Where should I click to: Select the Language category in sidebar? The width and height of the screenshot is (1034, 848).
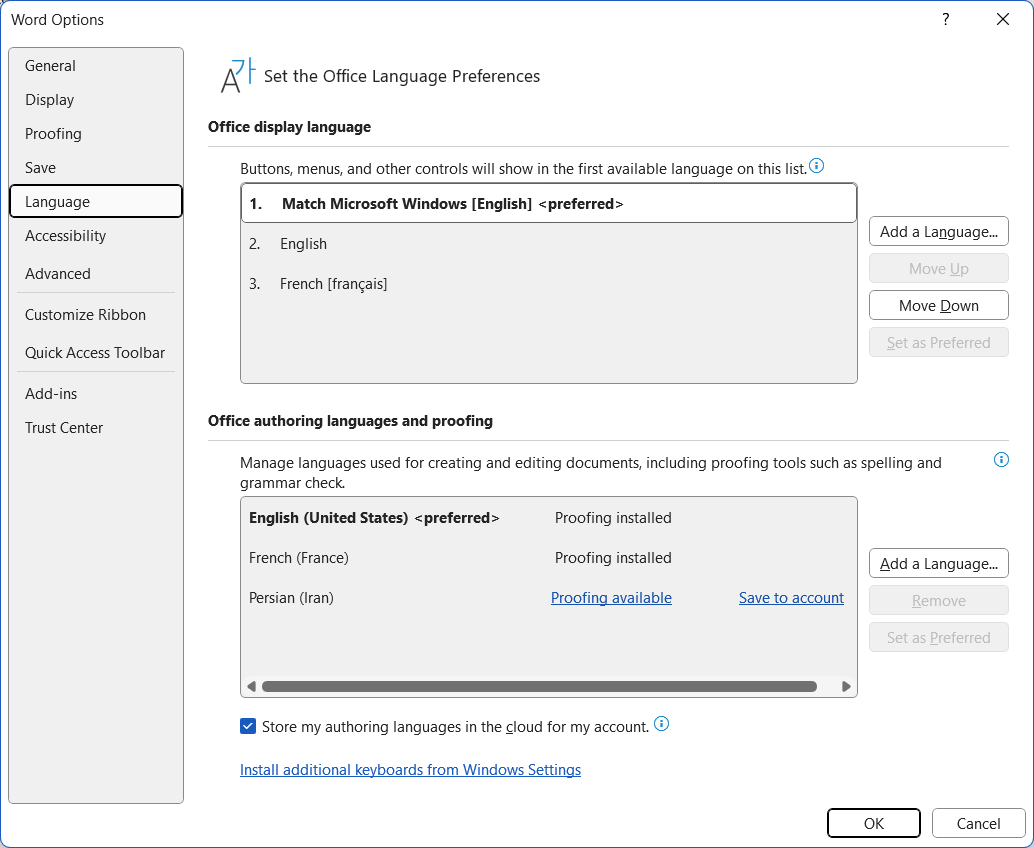coord(96,201)
